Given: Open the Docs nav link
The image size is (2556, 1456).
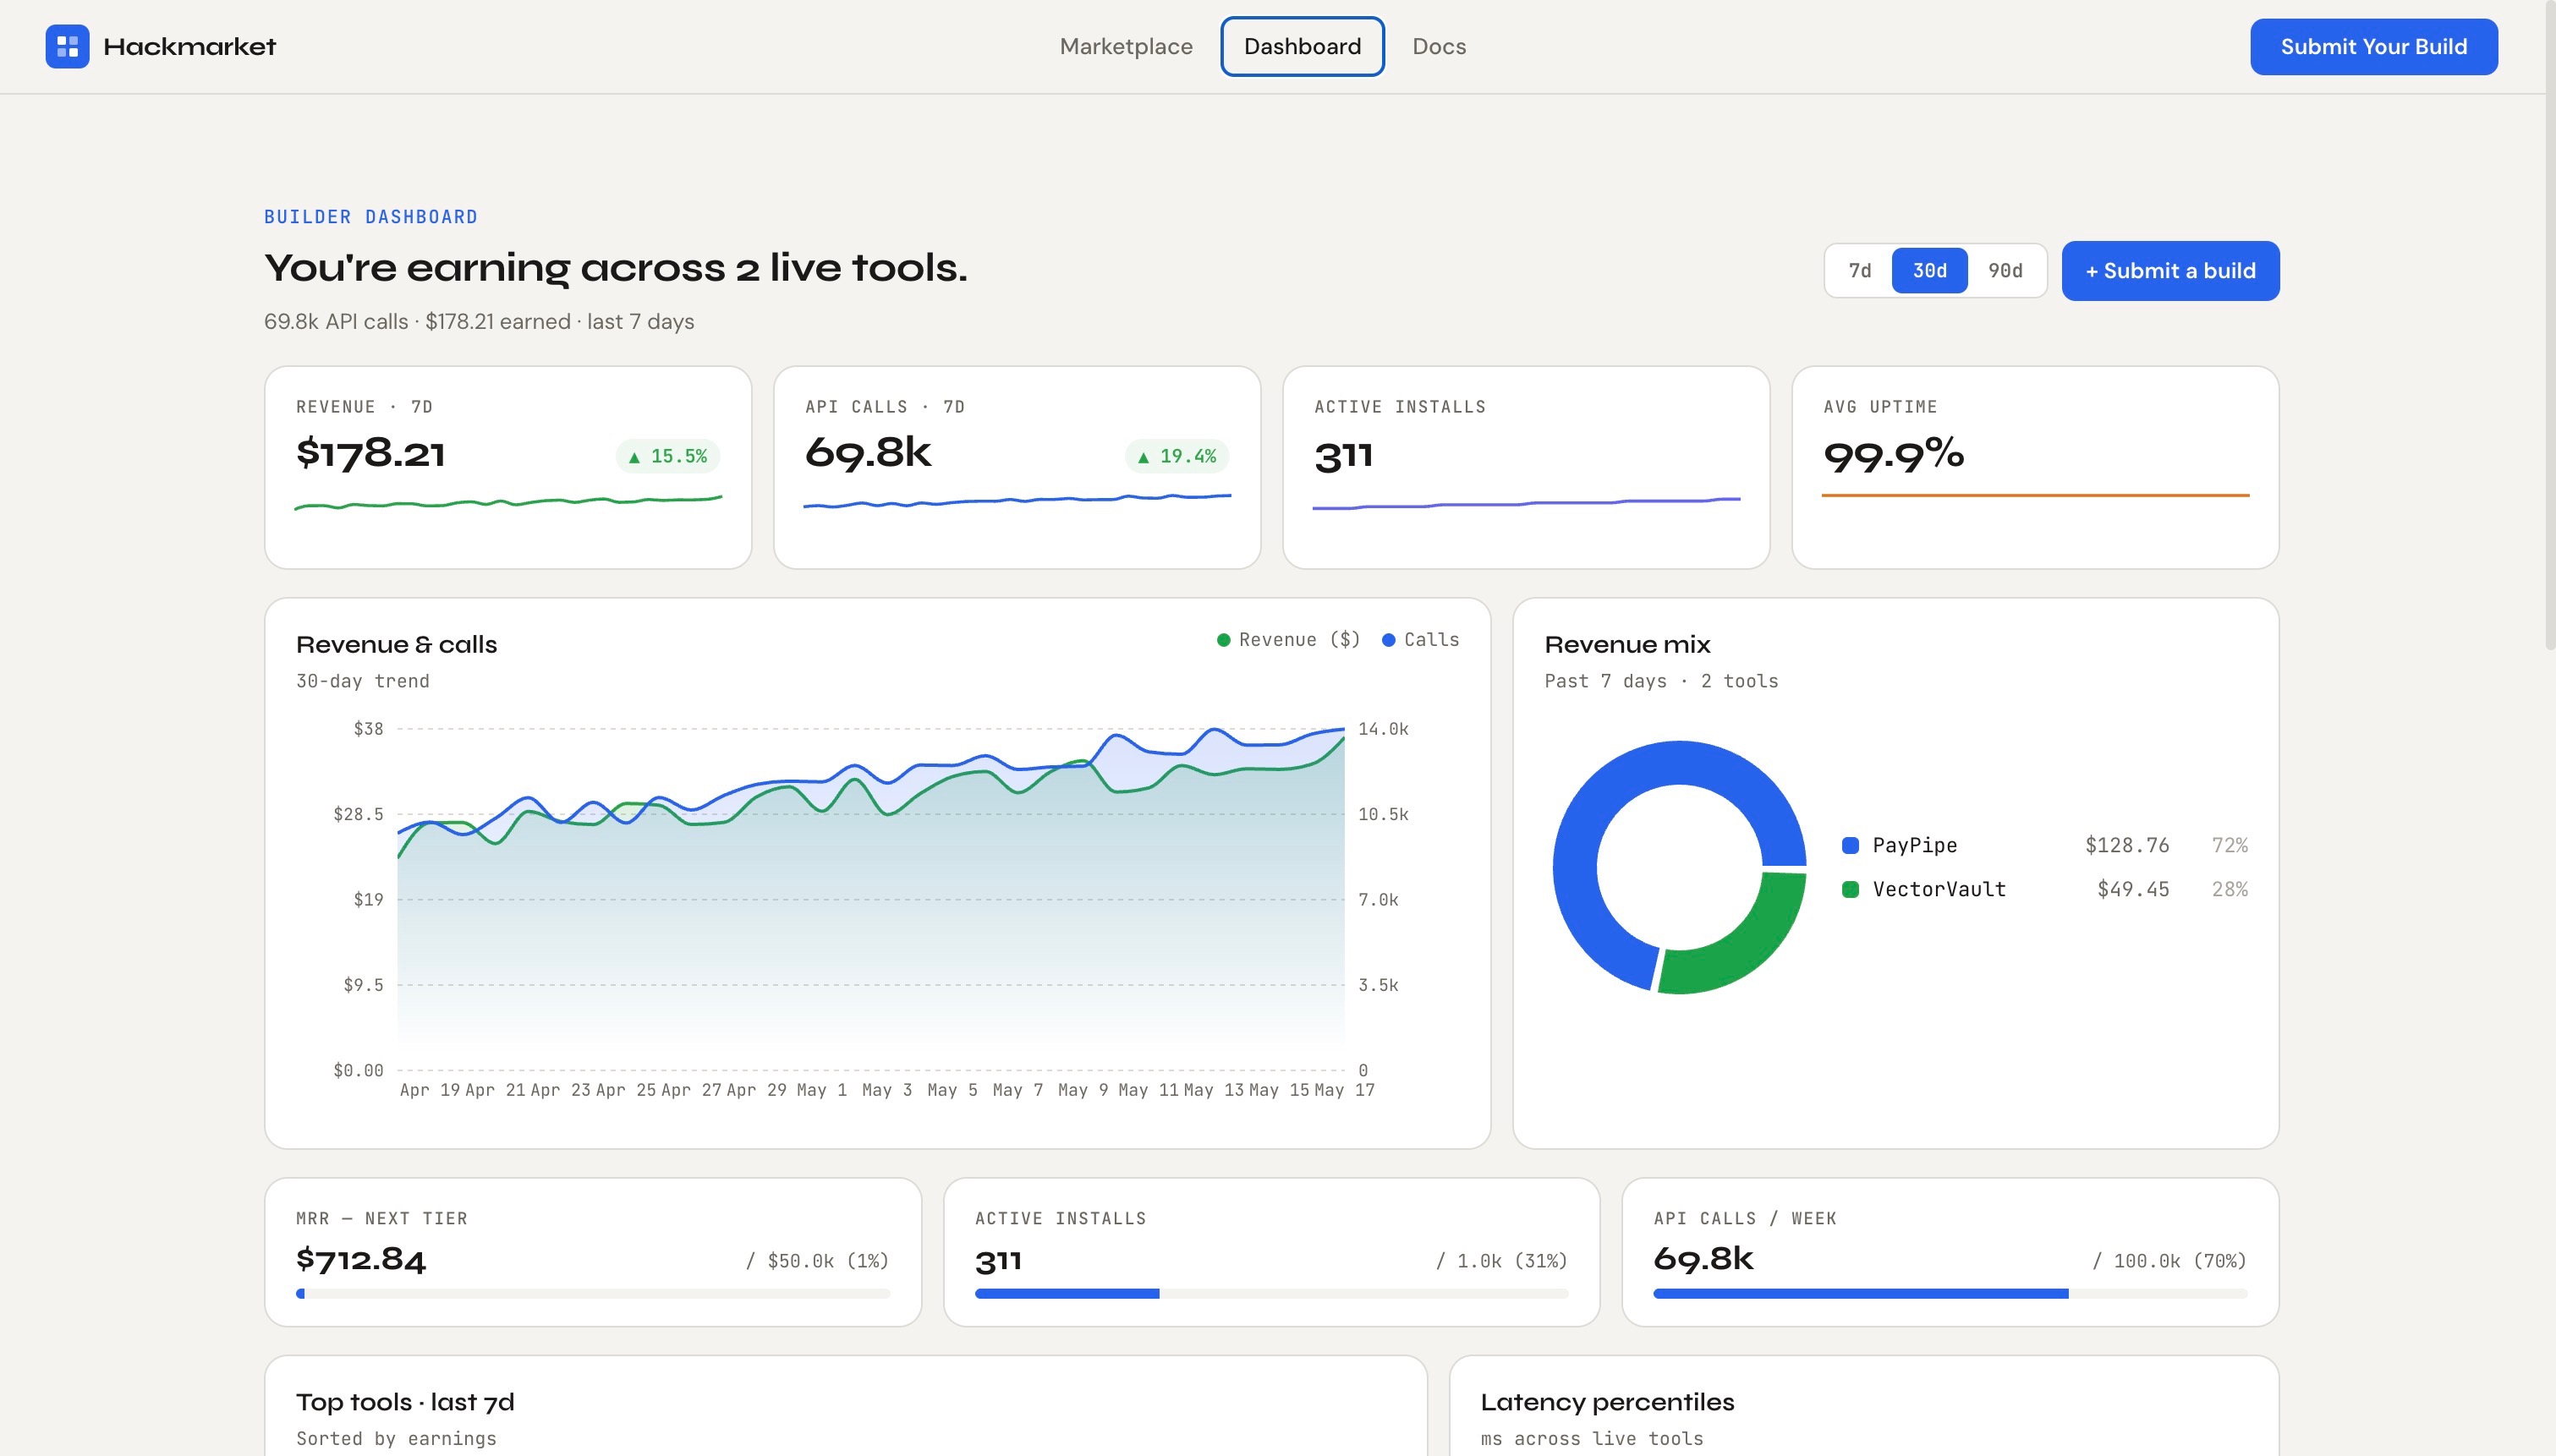Looking at the screenshot, I should 1439,46.
